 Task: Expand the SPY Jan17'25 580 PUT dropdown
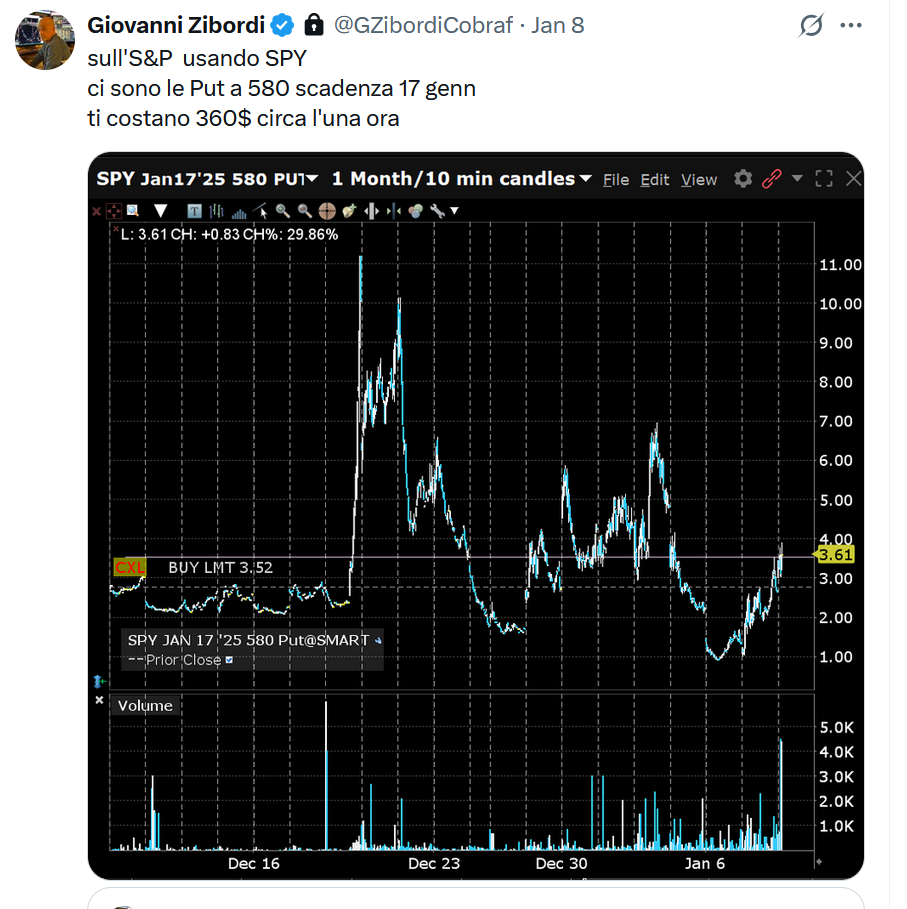coord(312,179)
